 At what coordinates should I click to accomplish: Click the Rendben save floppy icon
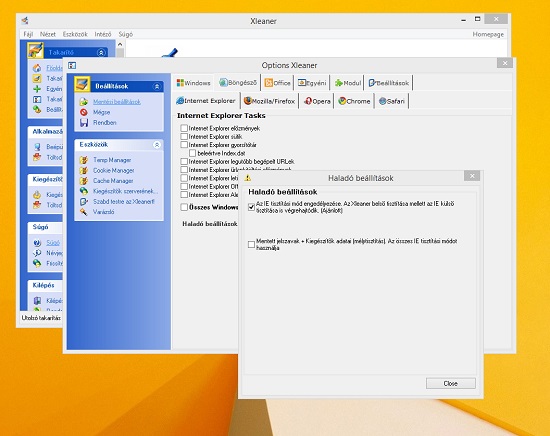(84, 123)
